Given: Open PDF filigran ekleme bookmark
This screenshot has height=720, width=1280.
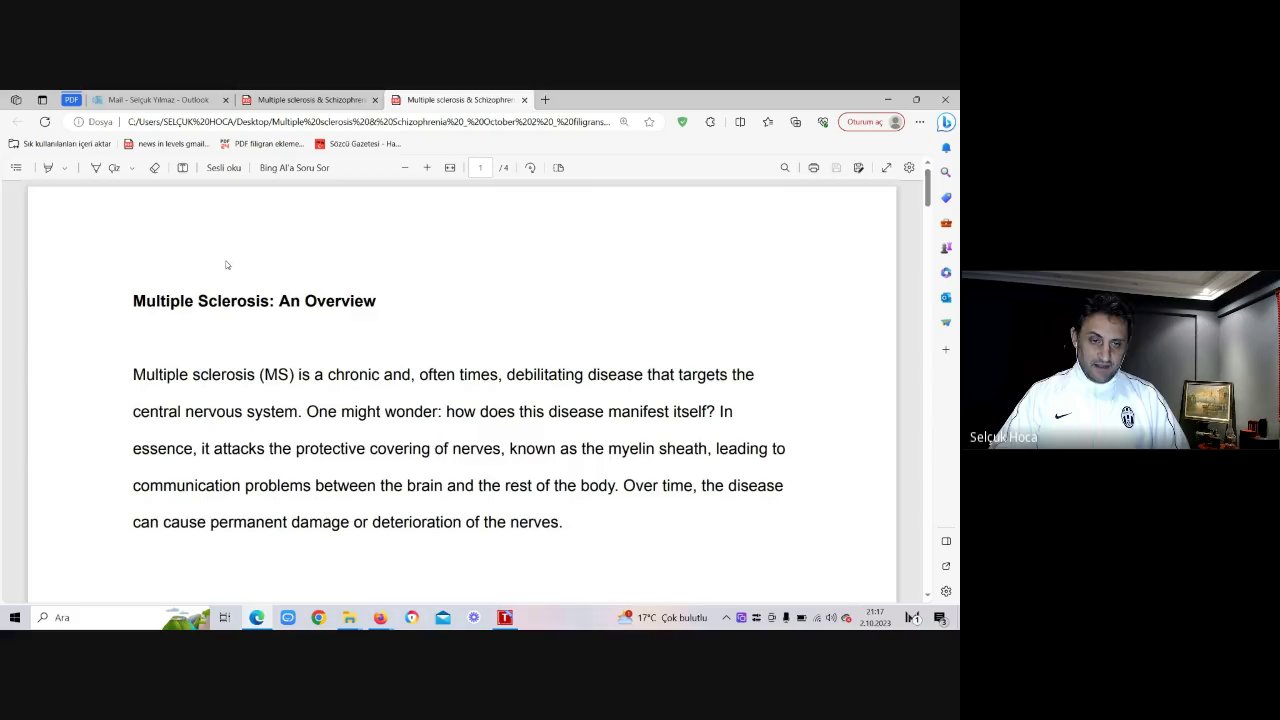Looking at the screenshot, I should 262,144.
